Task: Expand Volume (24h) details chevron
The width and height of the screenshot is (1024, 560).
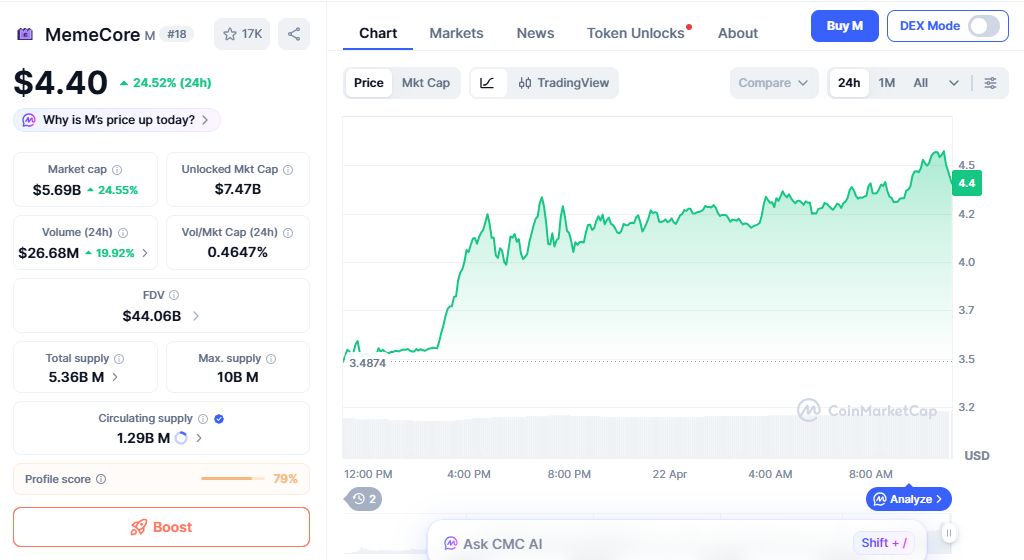Action: pos(145,253)
